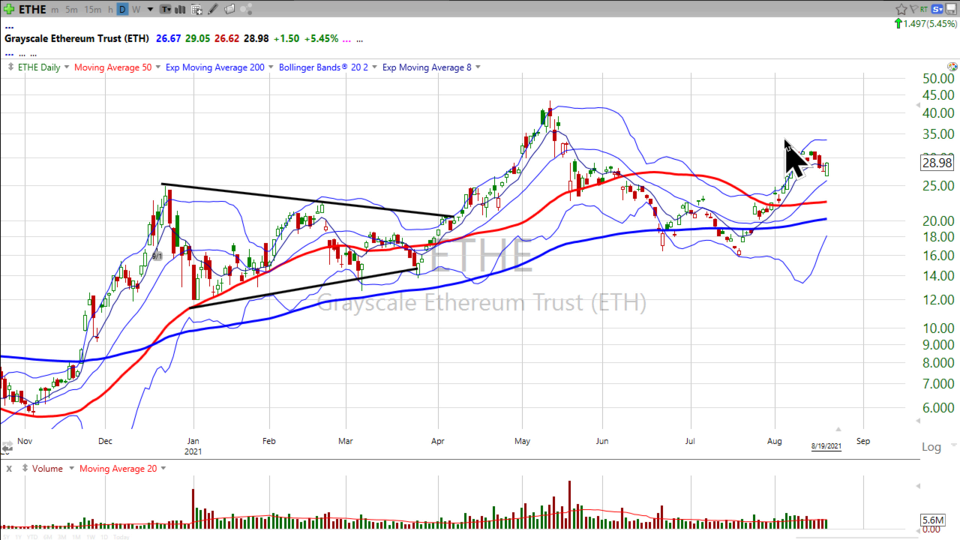
Task: Select the weekly (W) timeframe
Action: [x=137, y=9]
